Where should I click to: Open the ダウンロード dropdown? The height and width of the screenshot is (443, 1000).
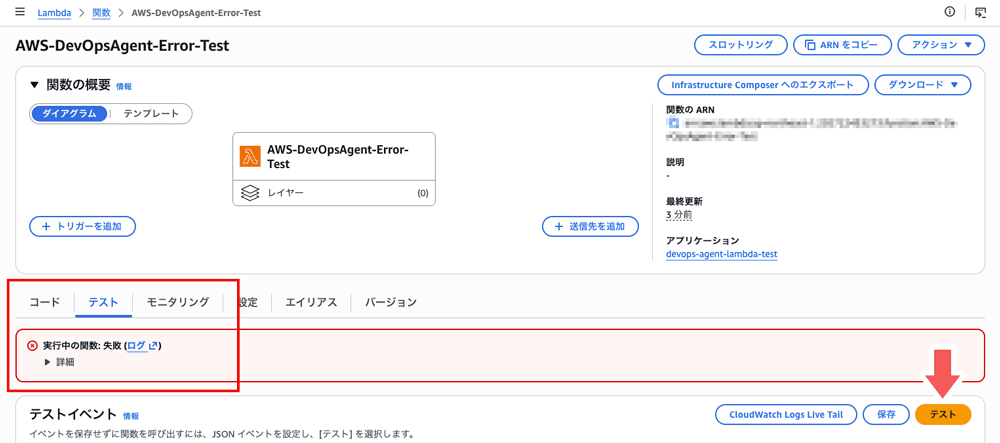922,85
